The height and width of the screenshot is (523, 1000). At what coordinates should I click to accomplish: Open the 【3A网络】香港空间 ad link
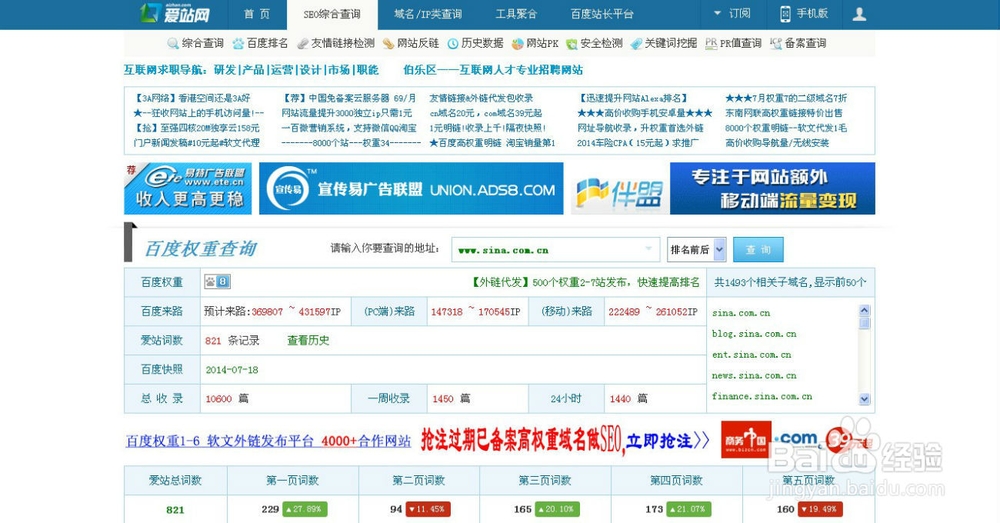(192, 98)
